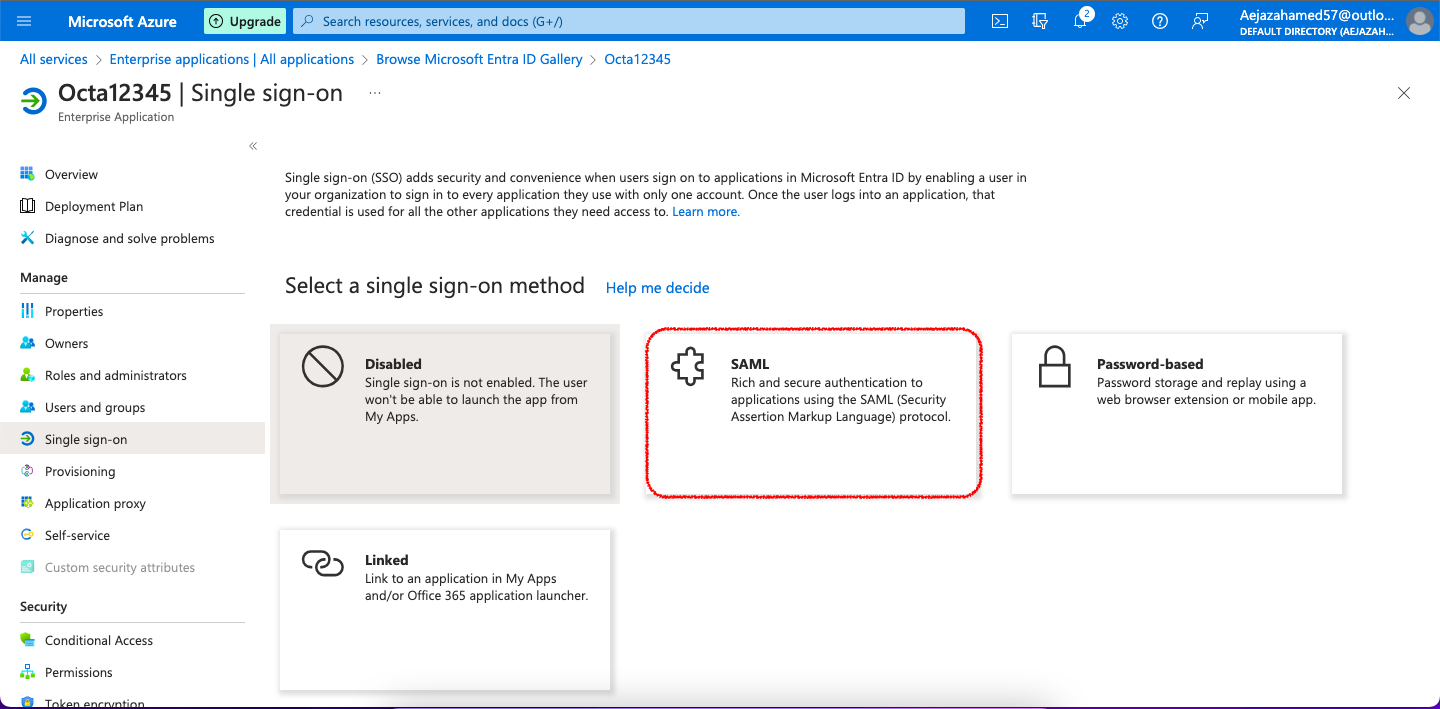Screen dimensions: 1440x709
Task: Click the Provisioning sidebar icon
Action: click(x=27, y=471)
